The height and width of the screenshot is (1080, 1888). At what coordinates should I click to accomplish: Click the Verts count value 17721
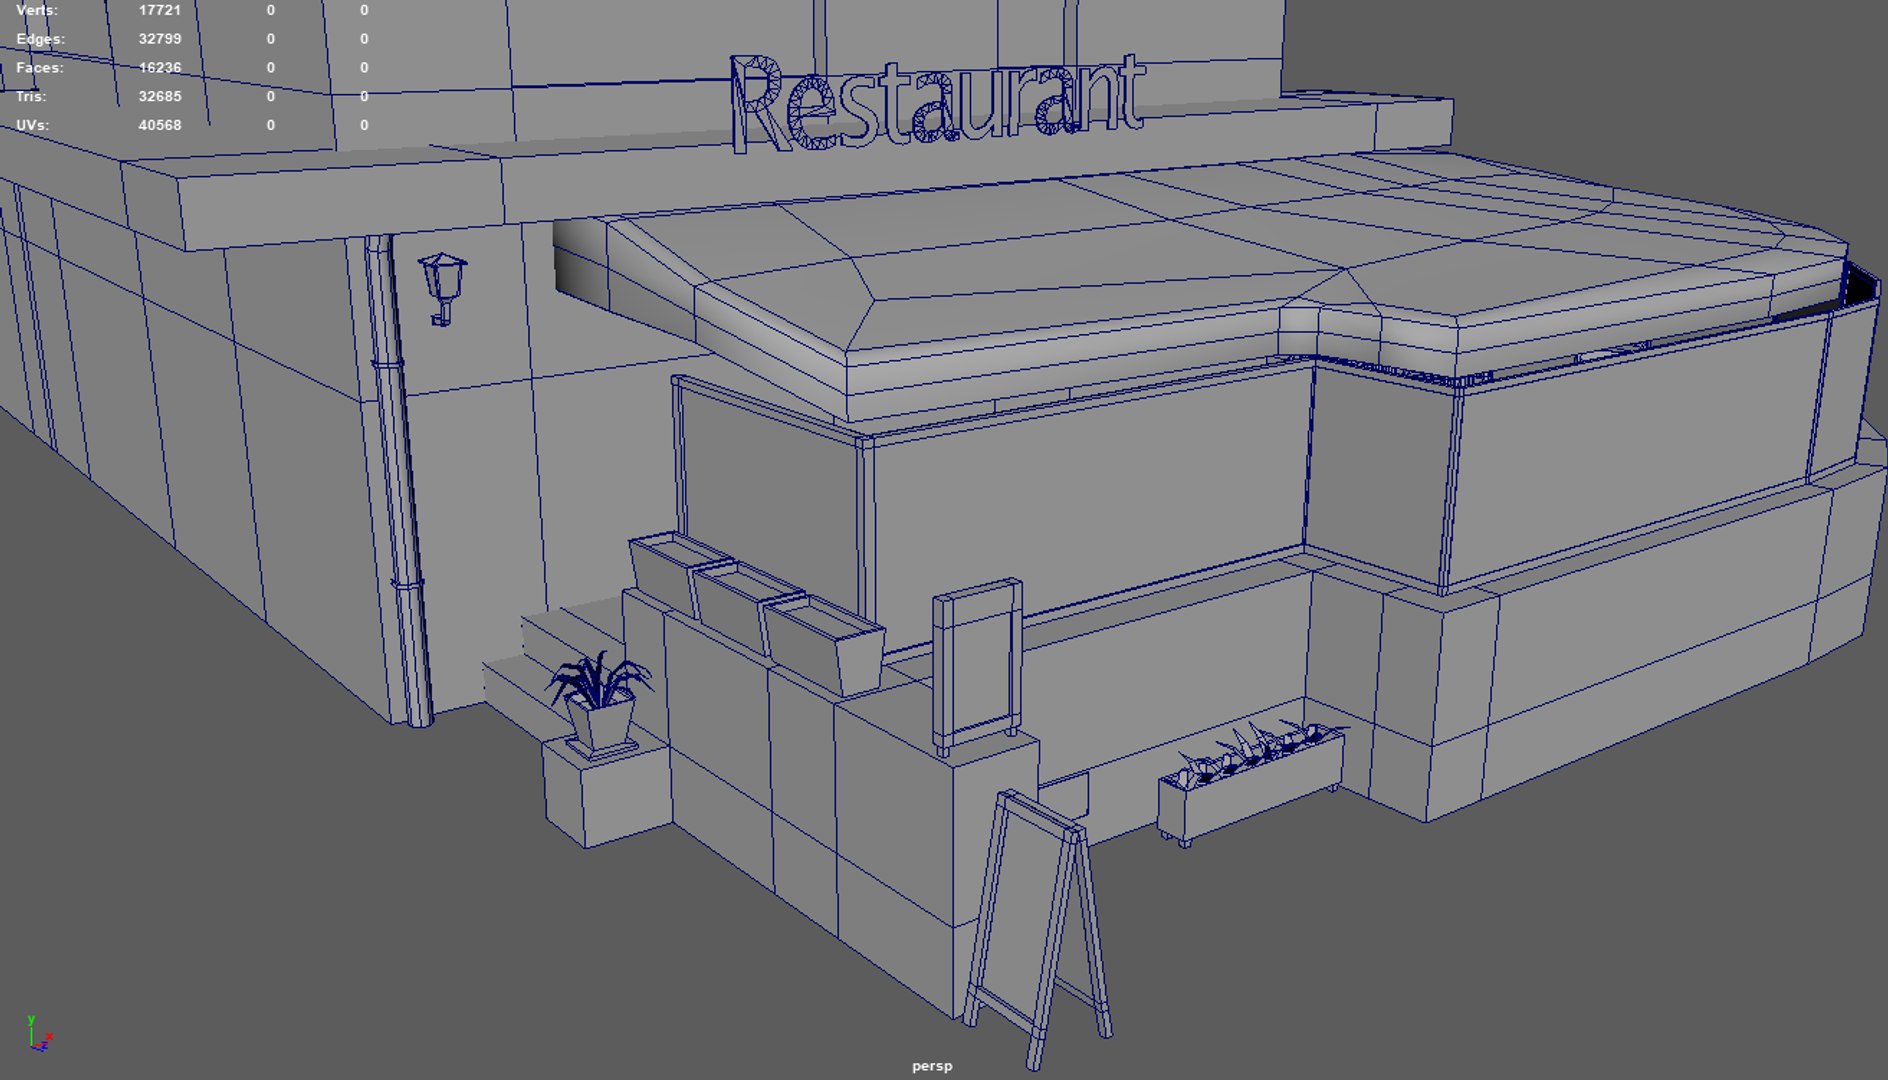(160, 10)
